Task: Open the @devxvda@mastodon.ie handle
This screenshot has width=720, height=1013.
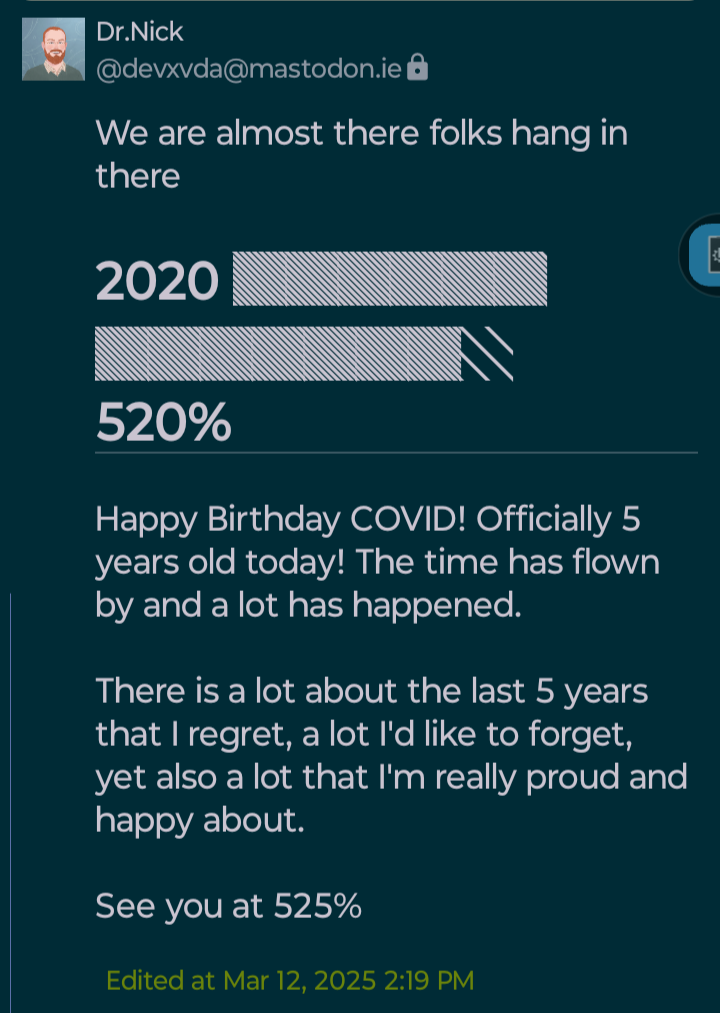Action: [249, 69]
